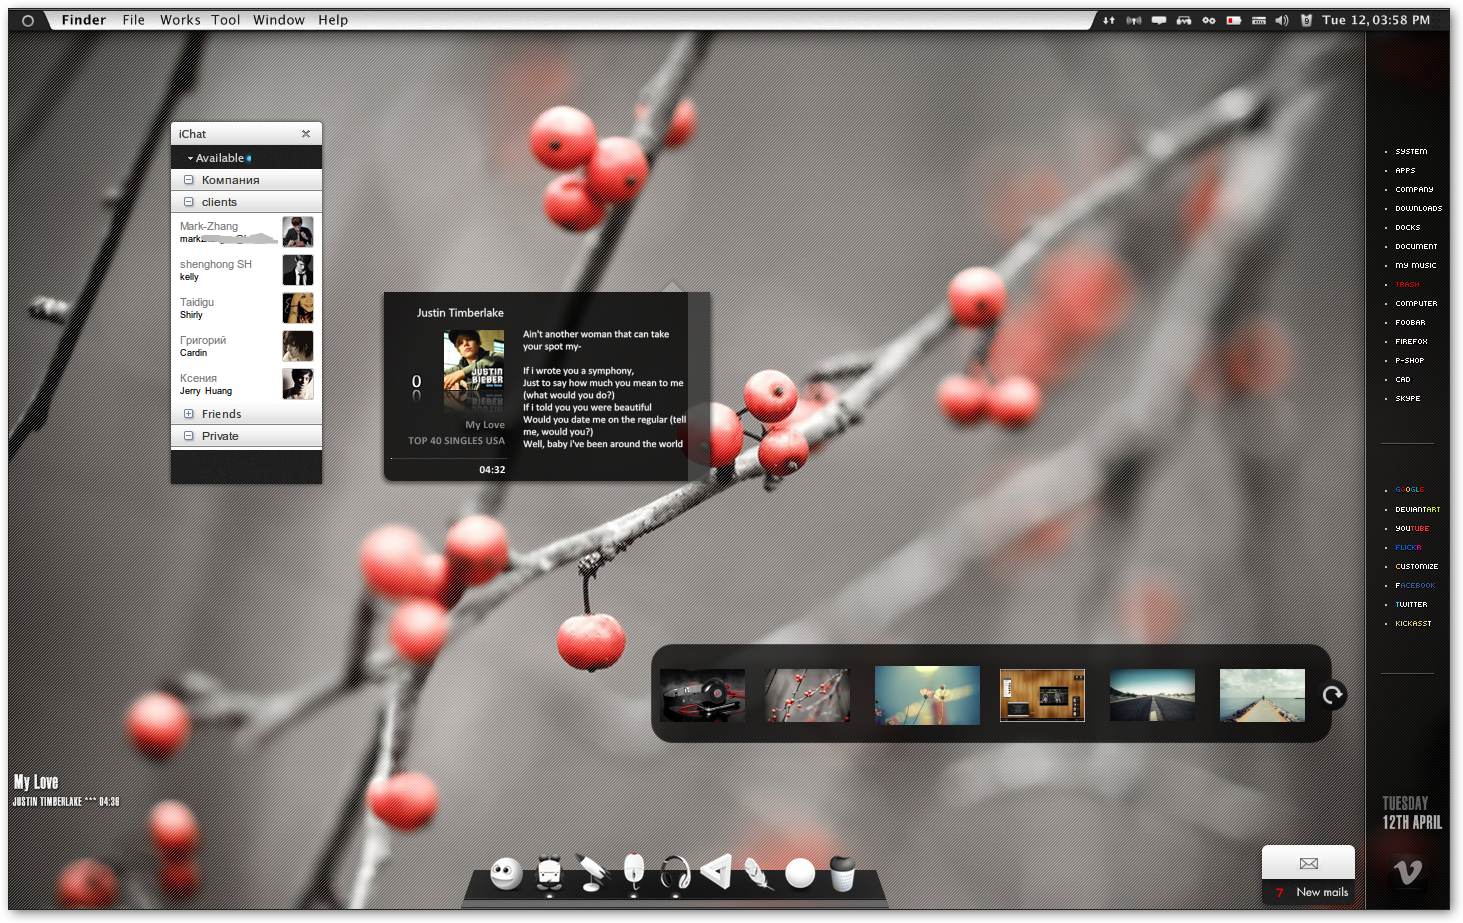The height and width of the screenshot is (923, 1463).
Task: Open the headphones icon in the dock
Action: click(675, 873)
